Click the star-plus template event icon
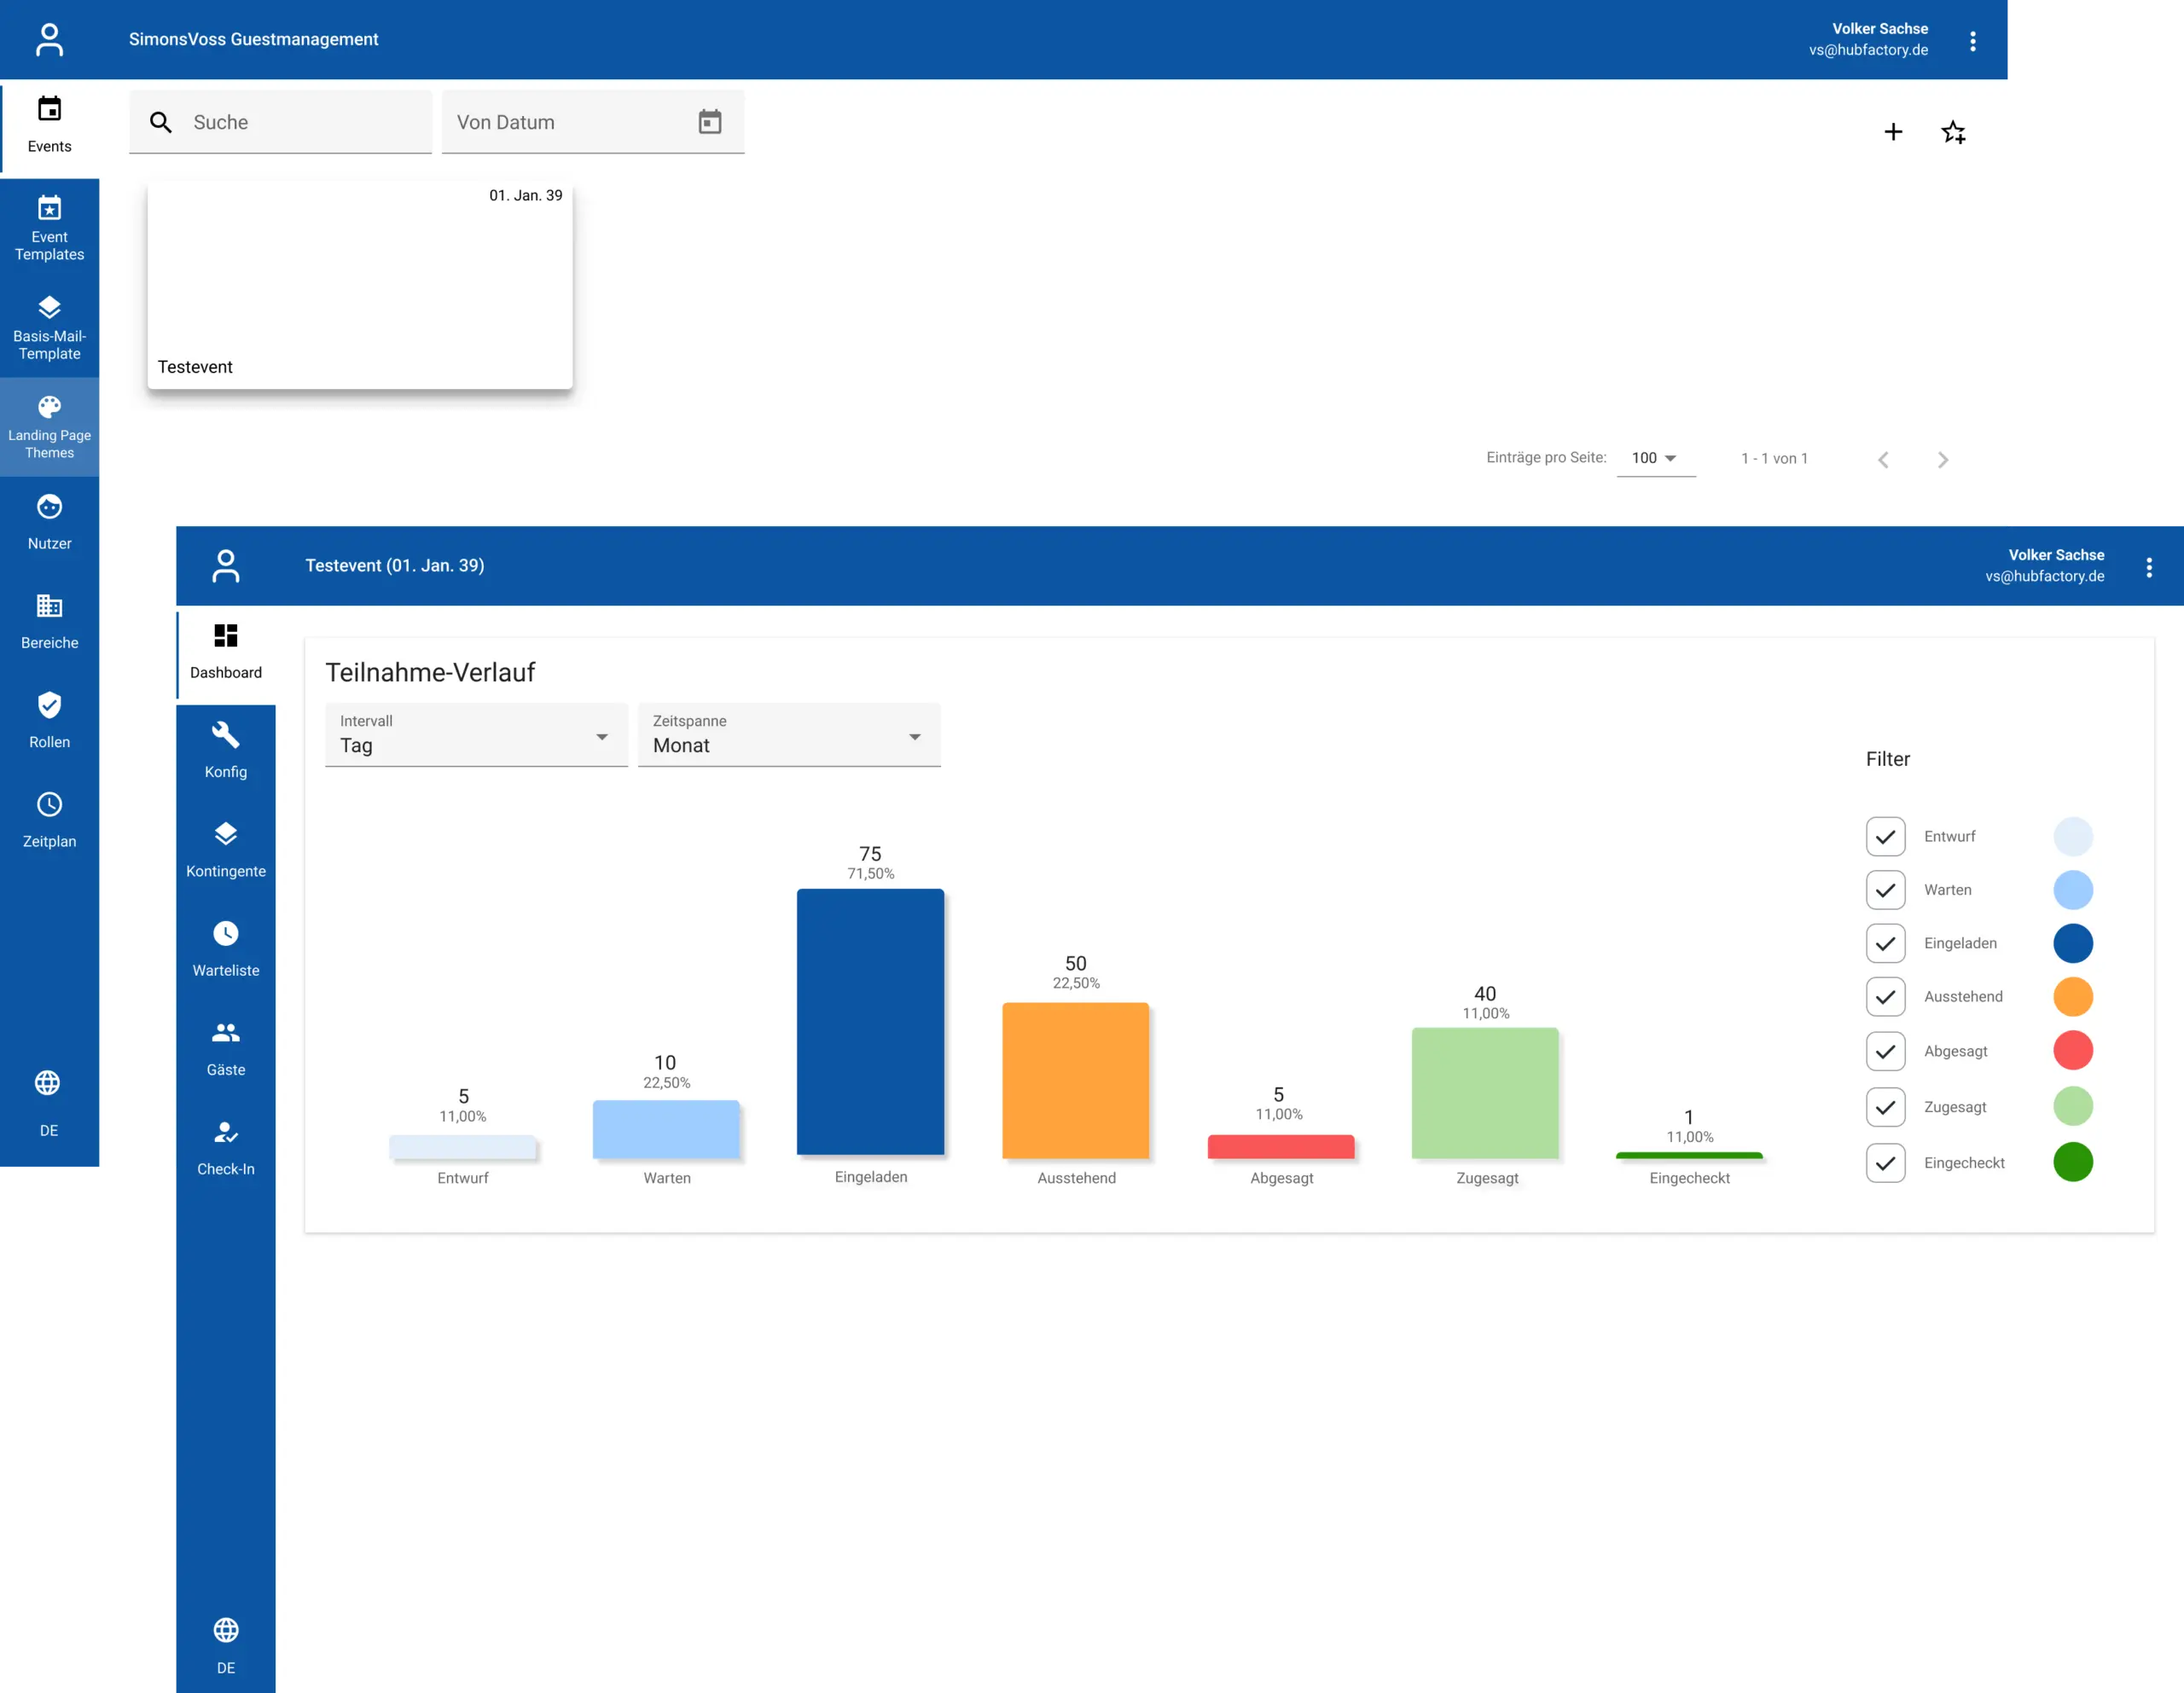 (1953, 132)
